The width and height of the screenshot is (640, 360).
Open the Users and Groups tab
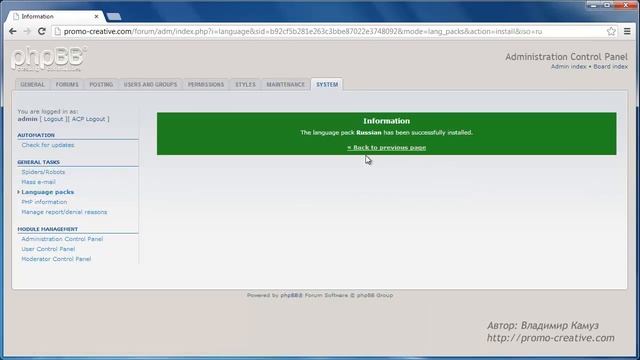click(150, 84)
